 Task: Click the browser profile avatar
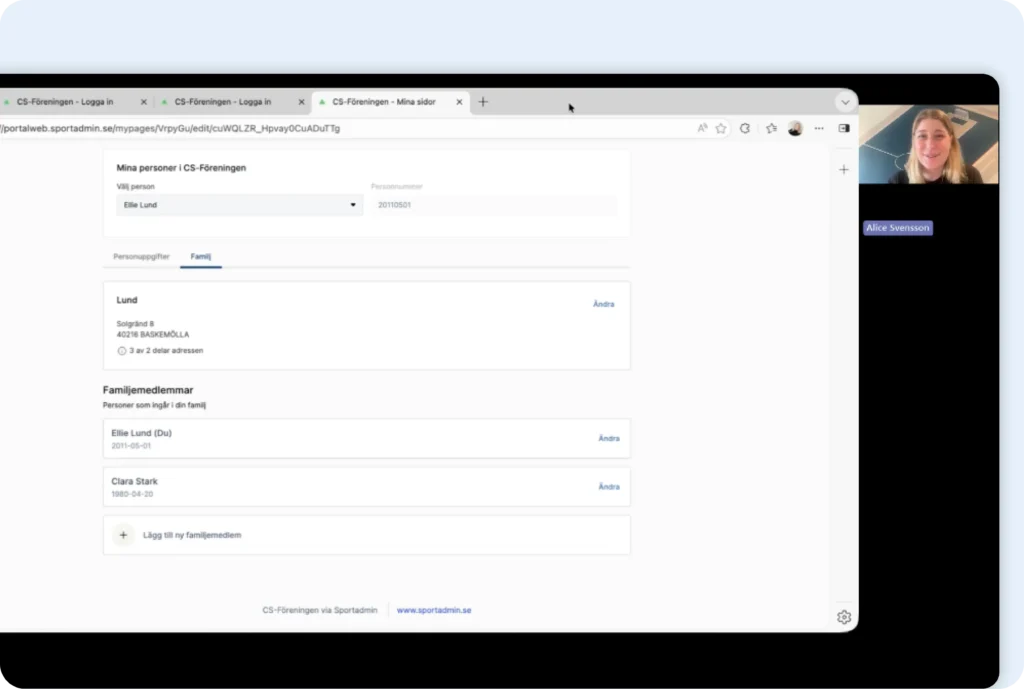pyautogui.click(x=795, y=128)
